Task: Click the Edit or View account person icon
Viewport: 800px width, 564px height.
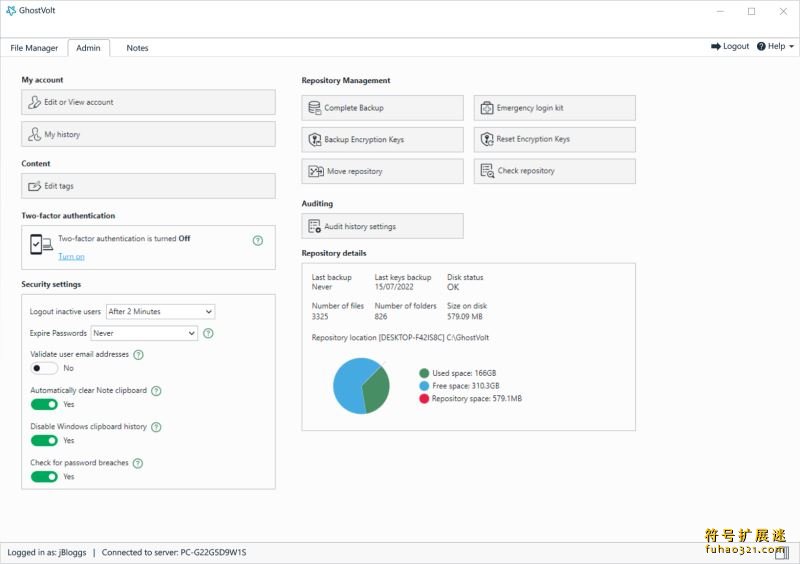Action: tap(34, 102)
